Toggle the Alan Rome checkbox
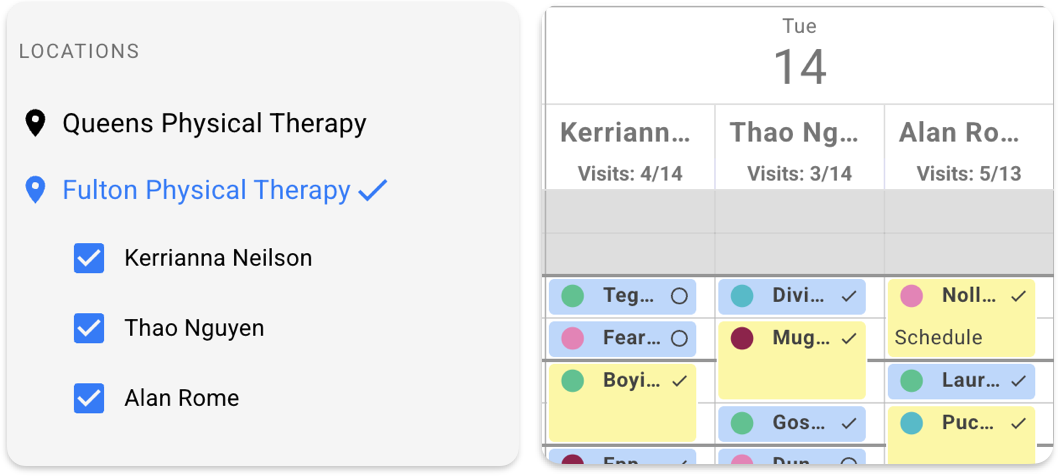1060x476 pixels. (89, 398)
